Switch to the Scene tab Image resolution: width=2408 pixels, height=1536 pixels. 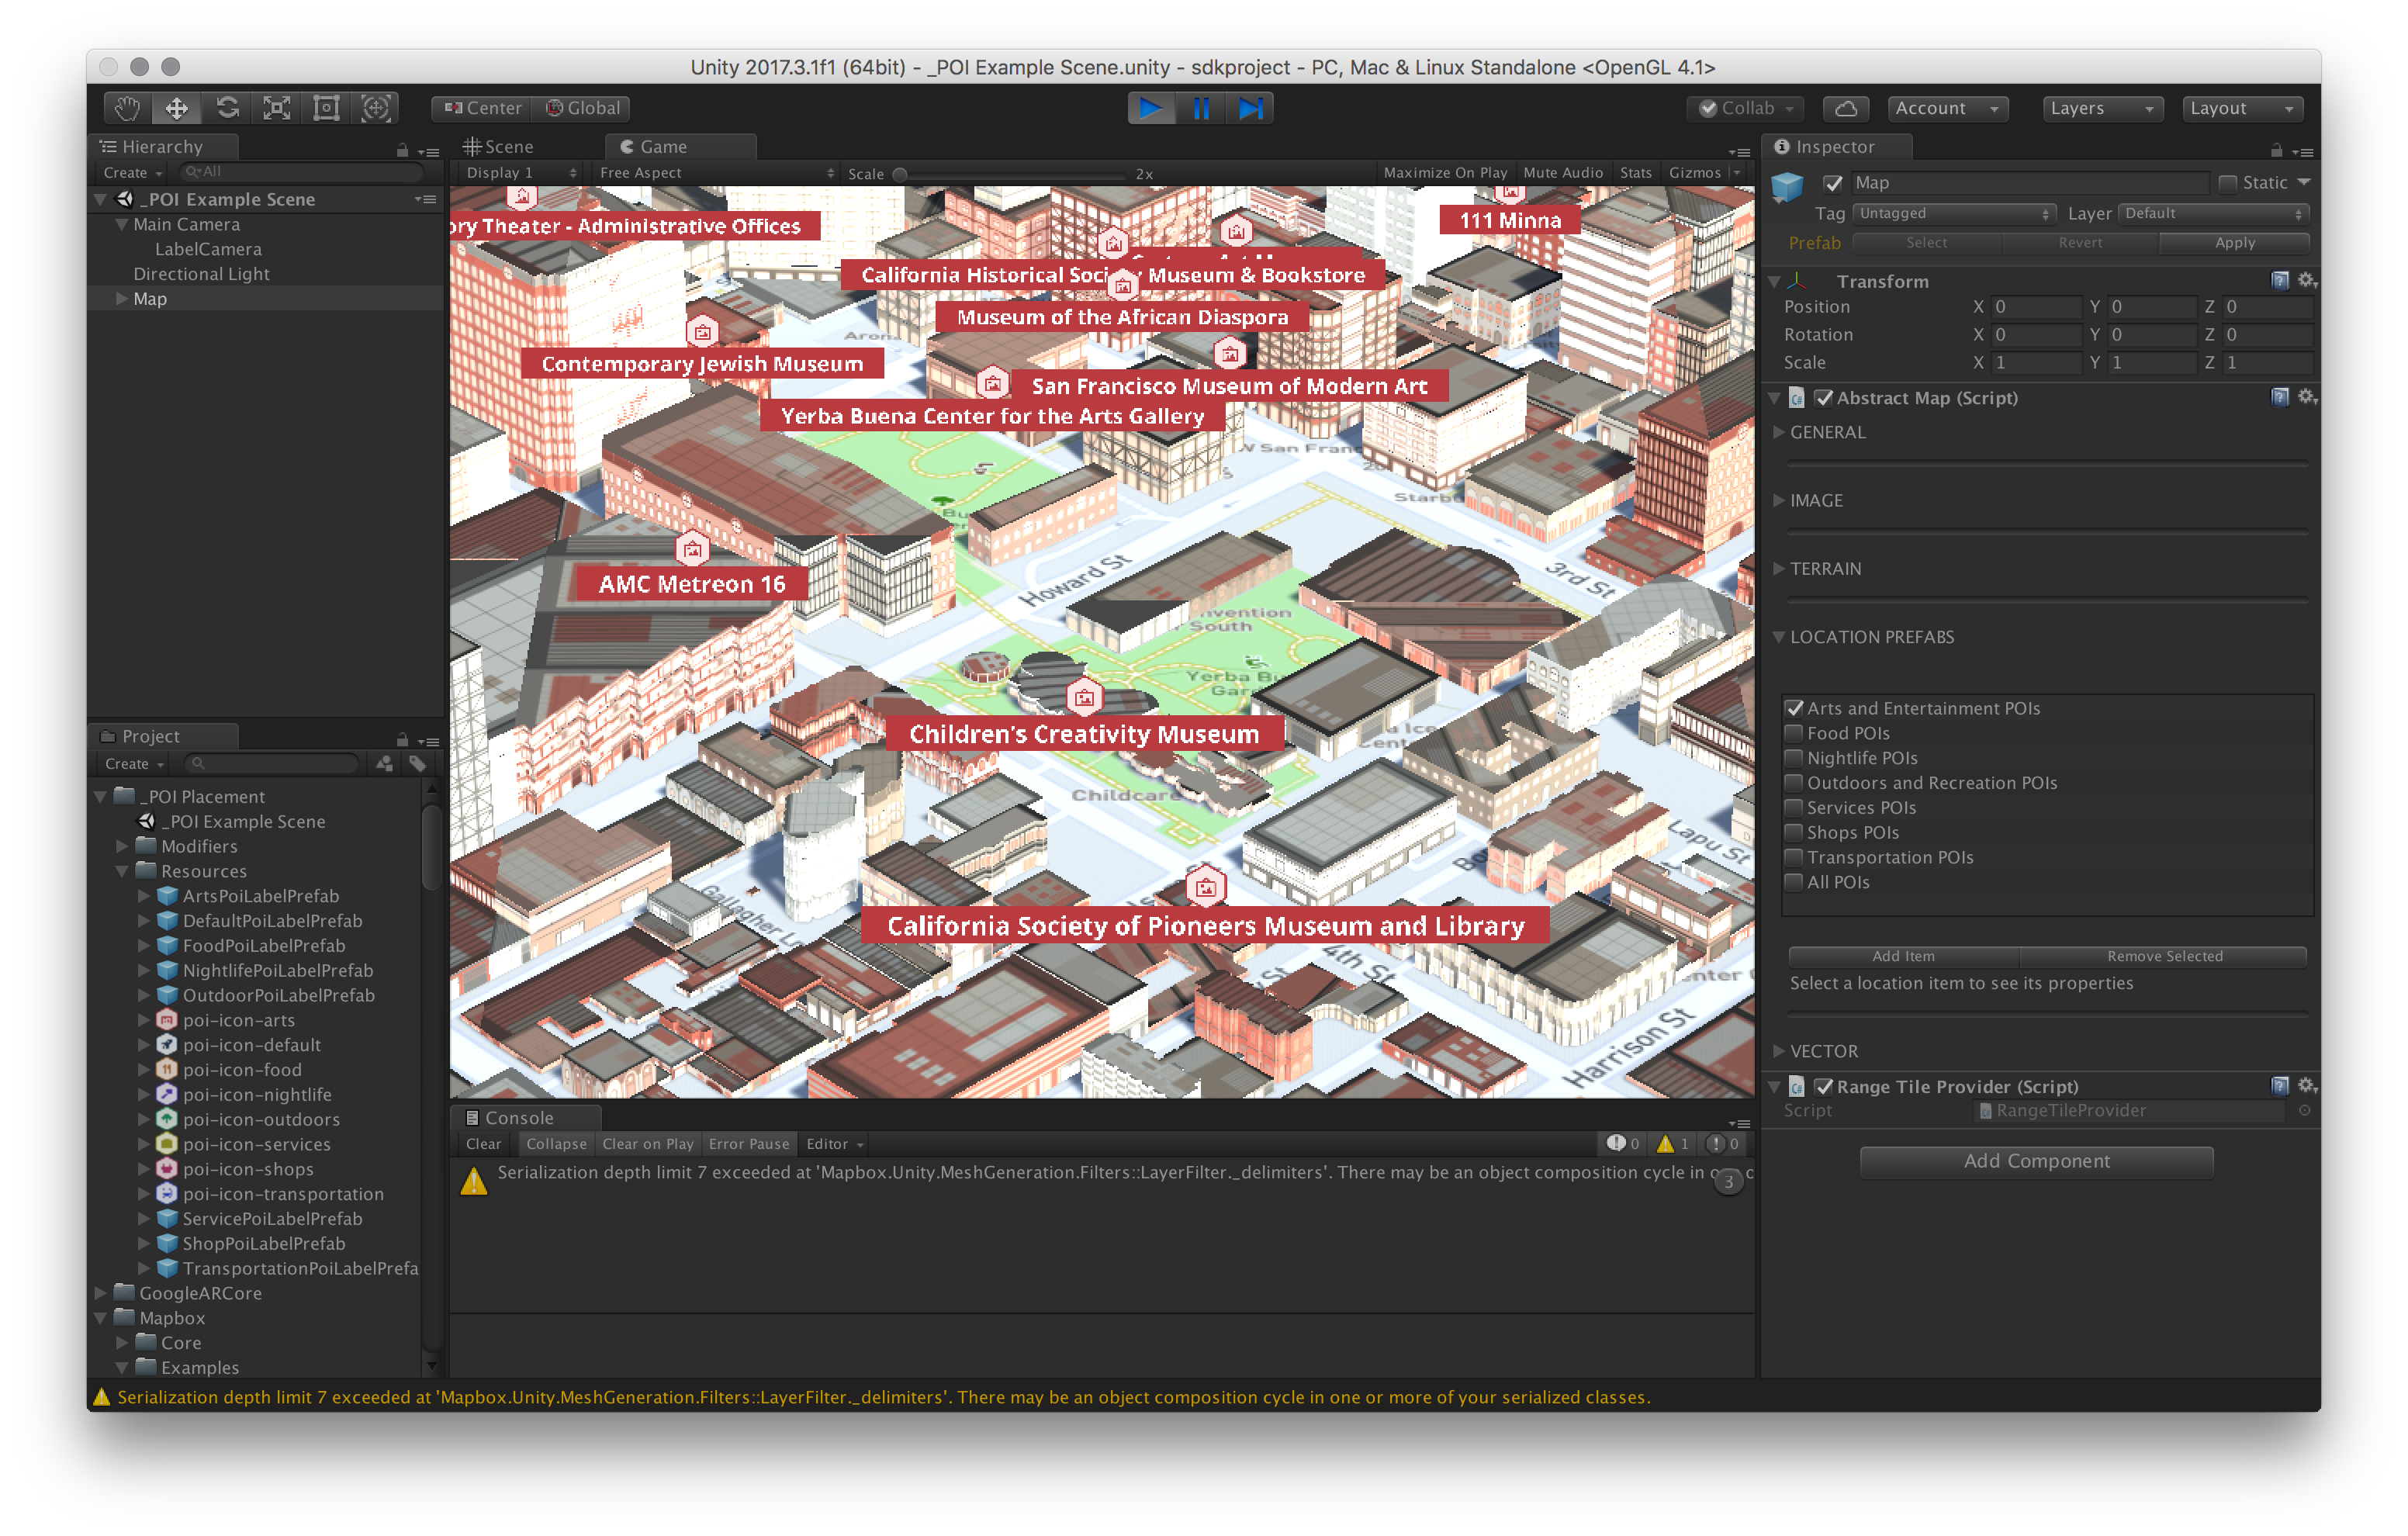[x=500, y=147]
